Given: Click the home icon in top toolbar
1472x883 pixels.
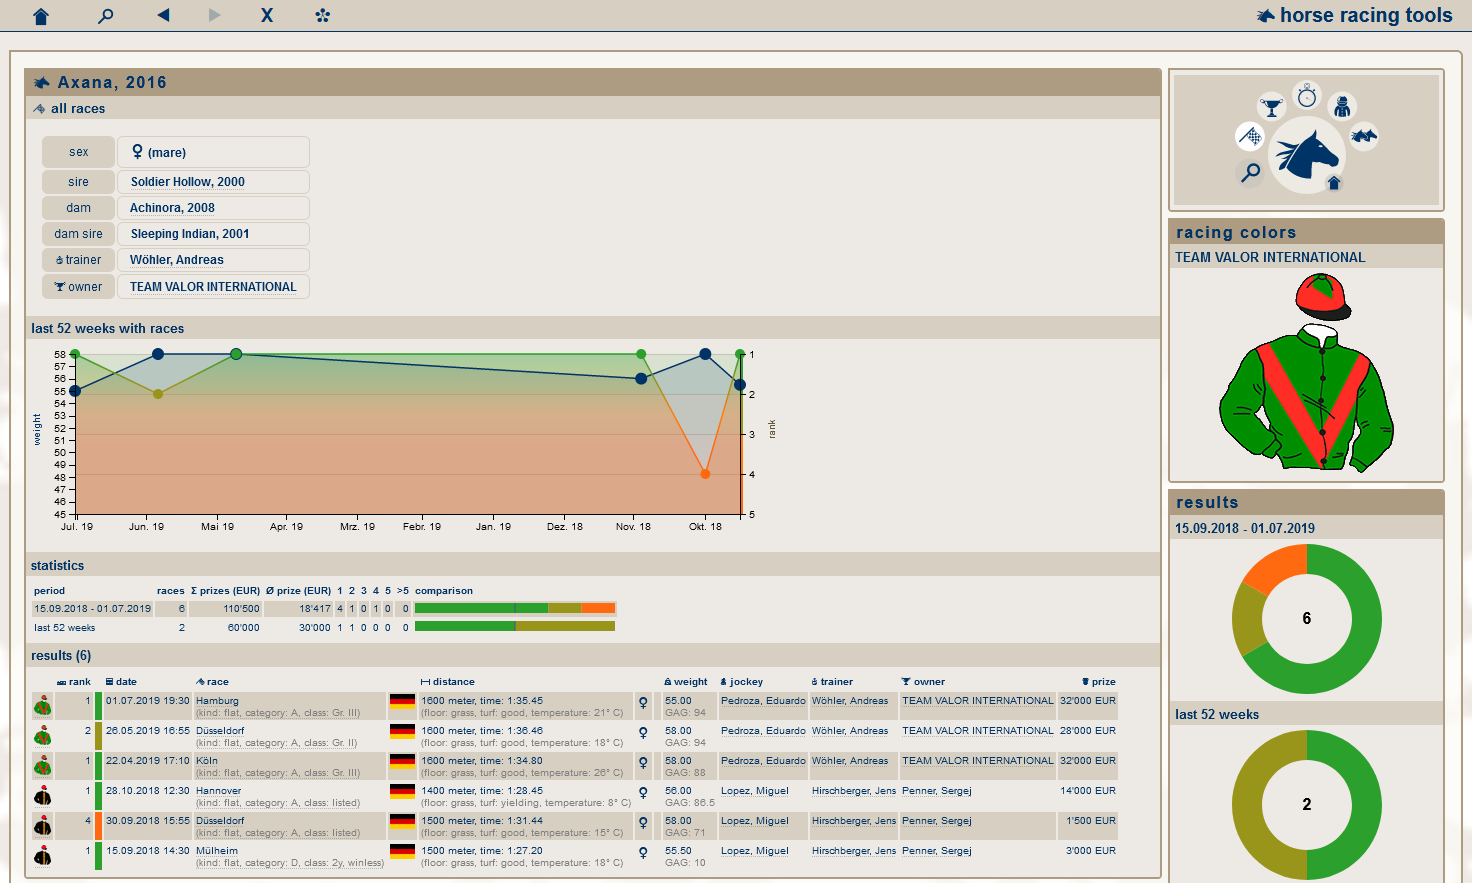Looking at the screenshot, I should pos(41,16).
